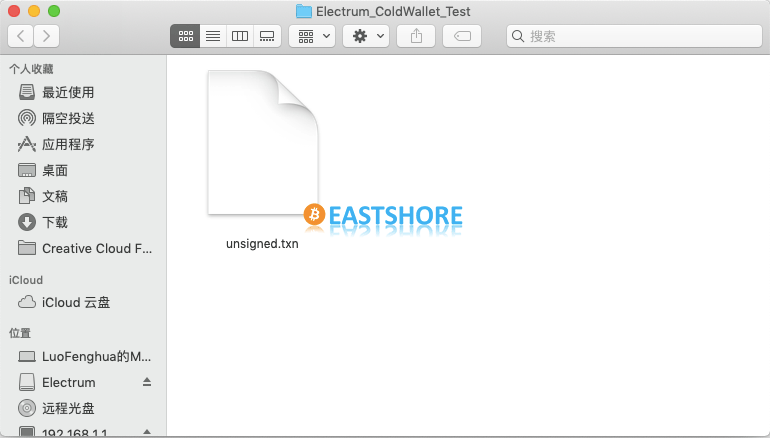Open 应用程序 in the sidebar
Screen dimensions: 770x438
pos(83,144)
